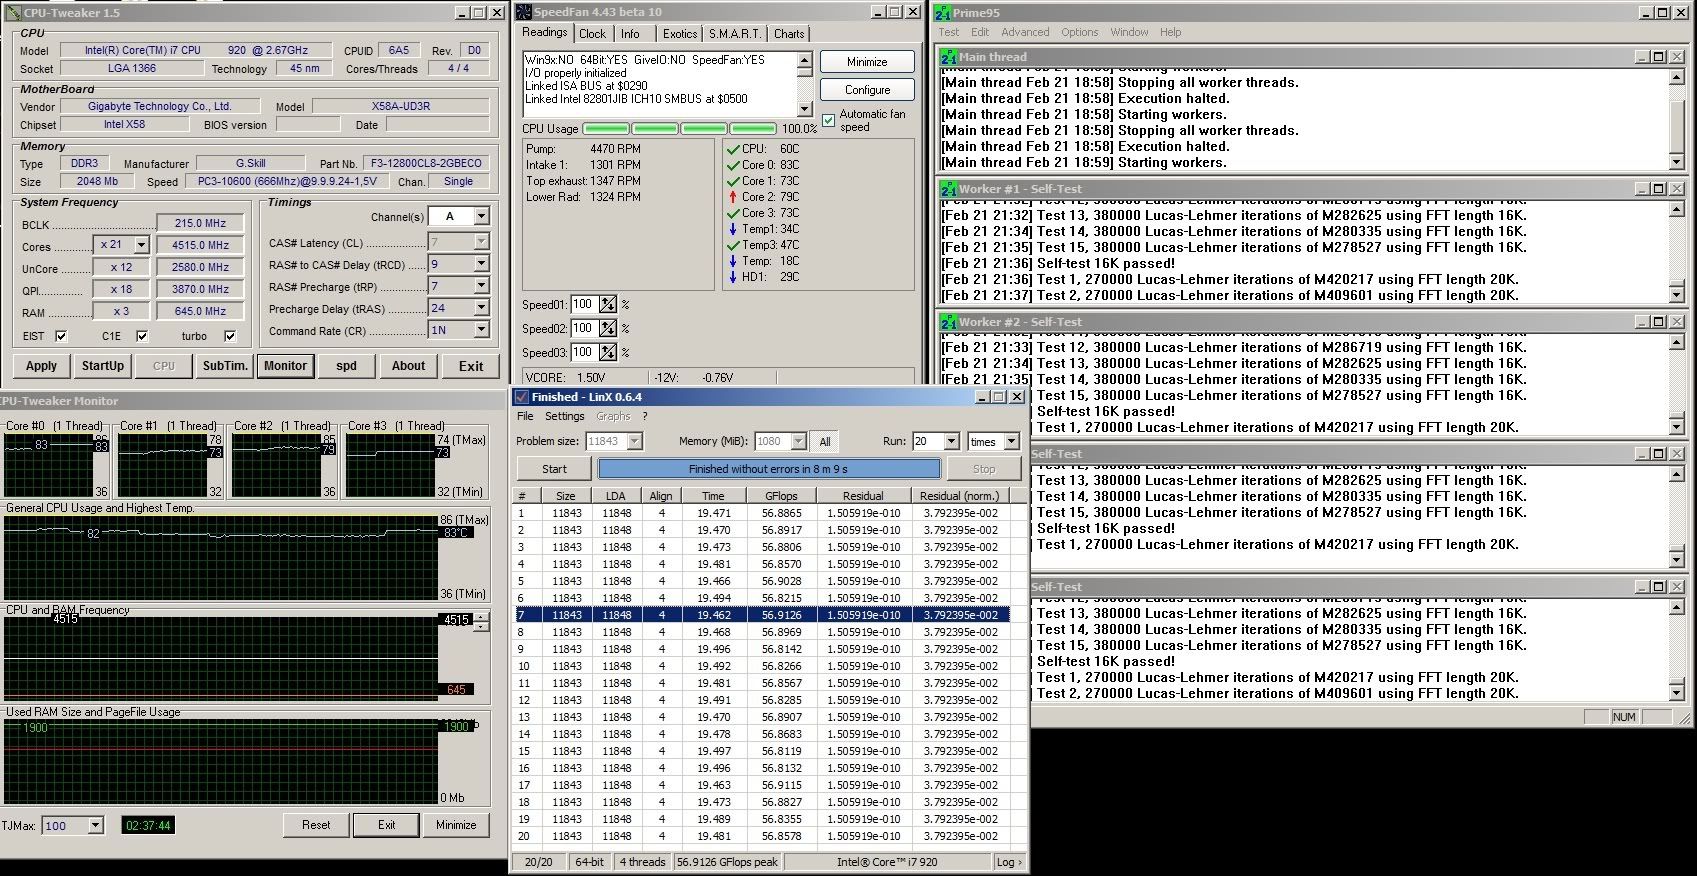The width and height of the screenshot is (1697, 876).
Task: Click the Worker #2 window icon
Action: 948,322
